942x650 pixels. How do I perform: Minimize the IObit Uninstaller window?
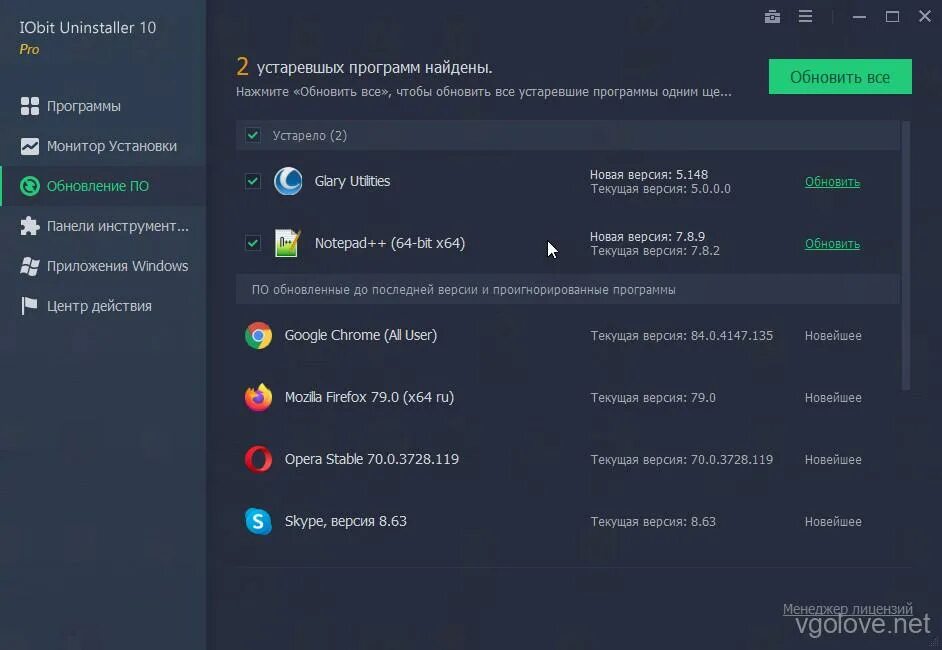point(859,17)
